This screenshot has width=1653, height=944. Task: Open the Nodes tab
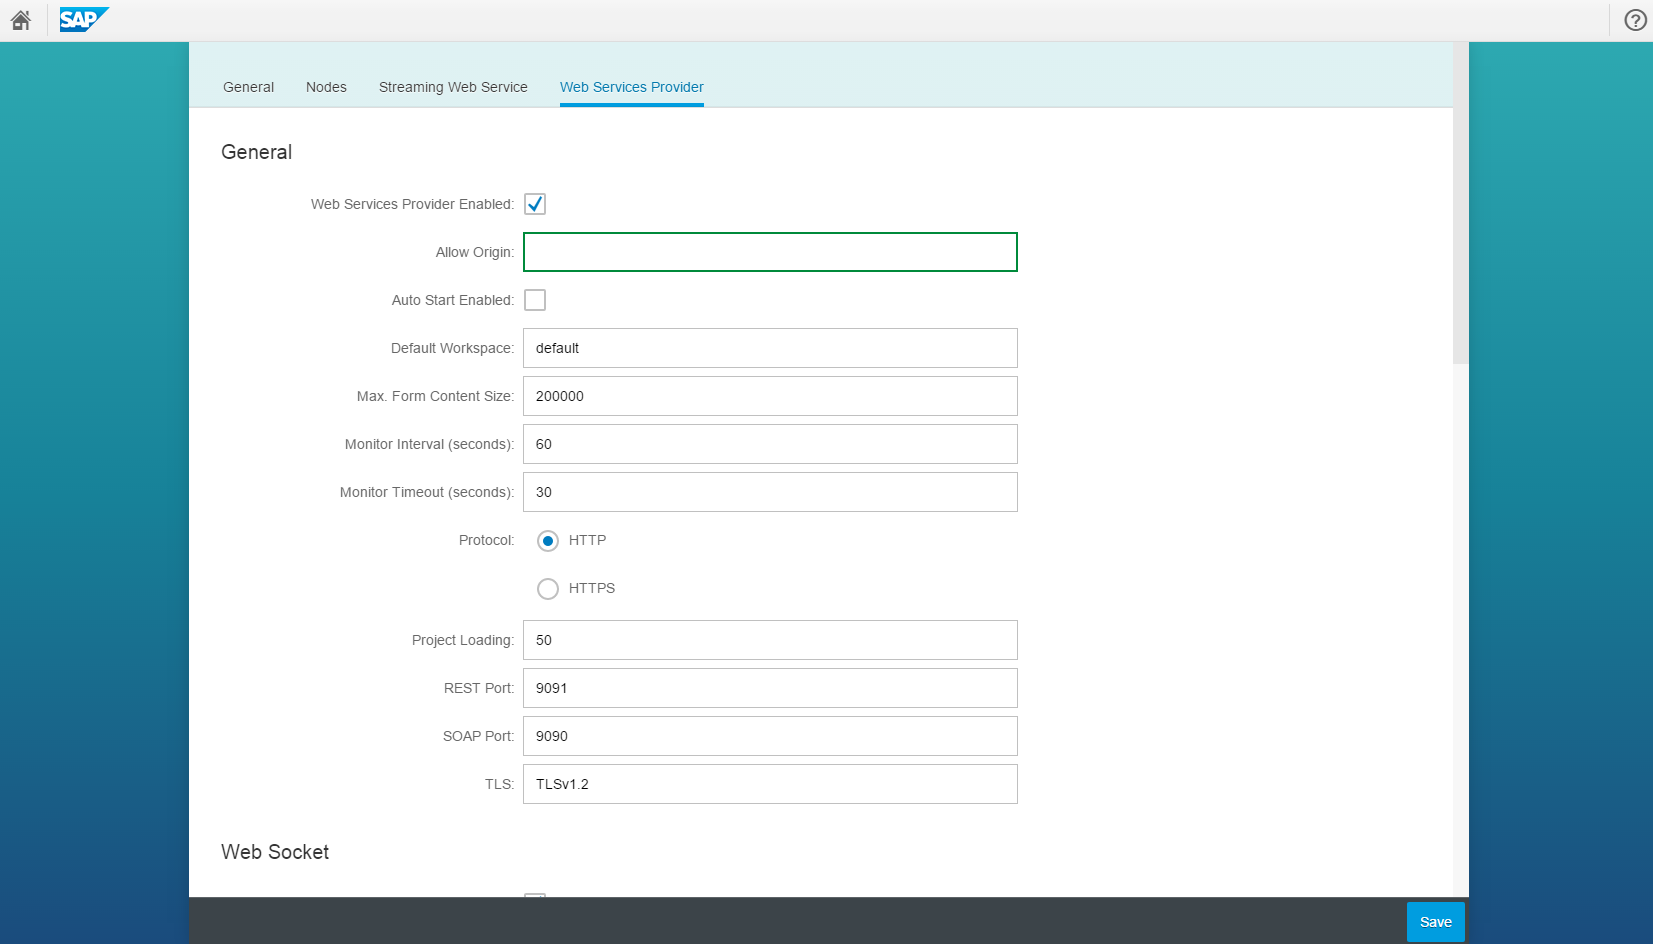(x=326, y=87)
